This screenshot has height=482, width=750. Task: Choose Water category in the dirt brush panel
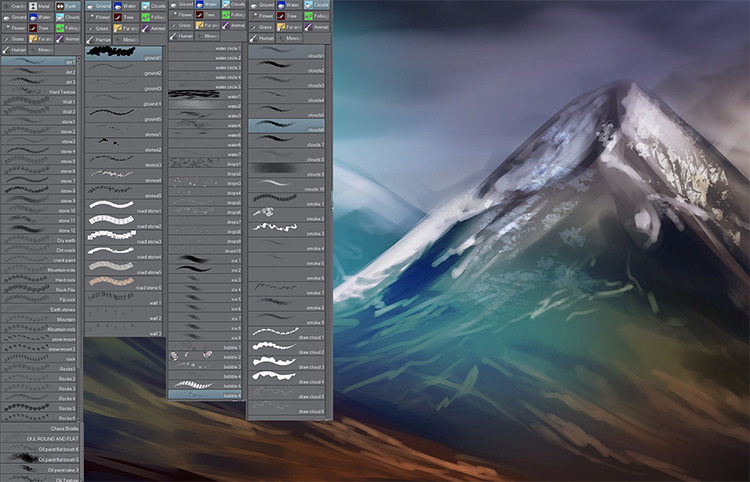point(40,17)
